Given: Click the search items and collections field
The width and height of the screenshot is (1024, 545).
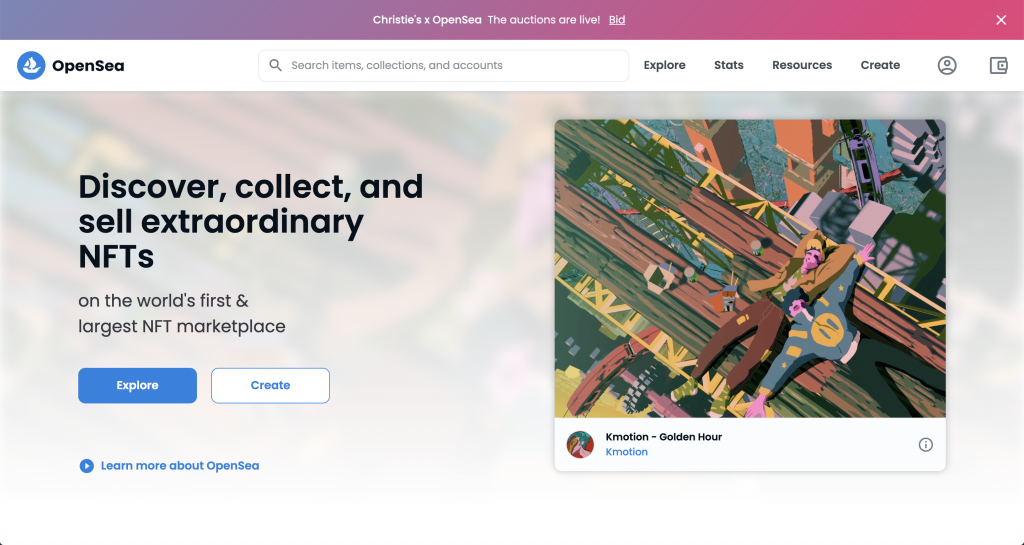Looking at the screenshot, I should point(443,65).
